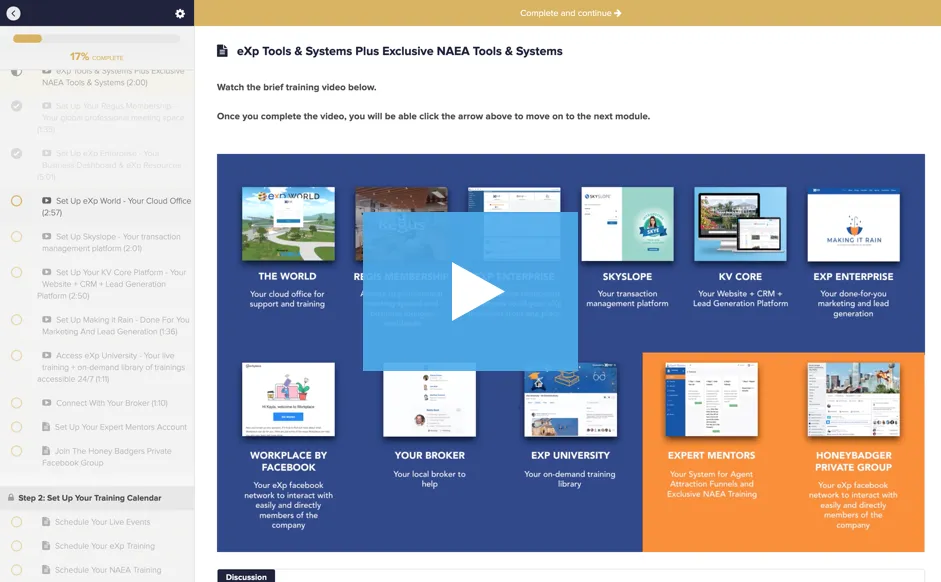Image resolution: width=941 pixels, height=582 pixels.
Task: Click Complete and continue button
Action: tap(570, 13)
